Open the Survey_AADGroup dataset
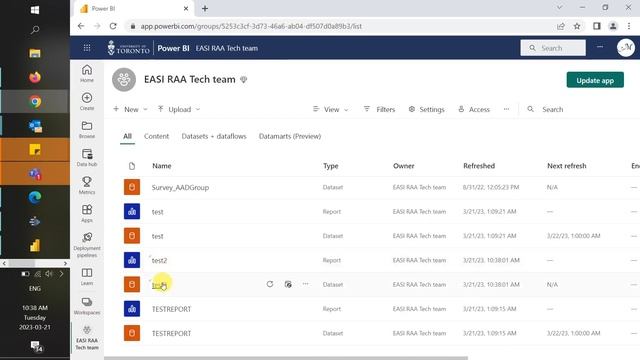640x360 pixels. coord(180,187)
